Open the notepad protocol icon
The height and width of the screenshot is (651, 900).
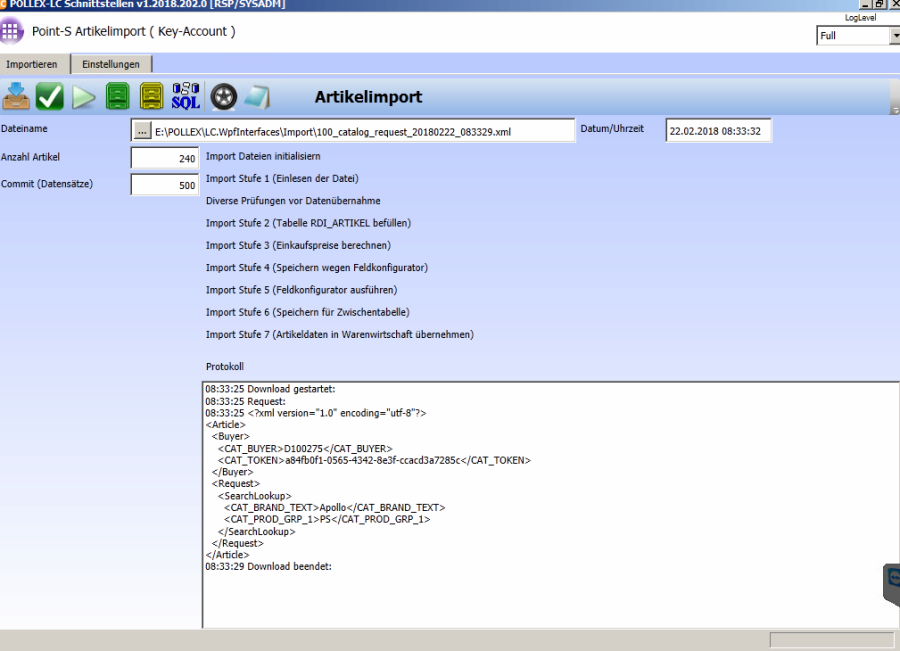(257, 97)
